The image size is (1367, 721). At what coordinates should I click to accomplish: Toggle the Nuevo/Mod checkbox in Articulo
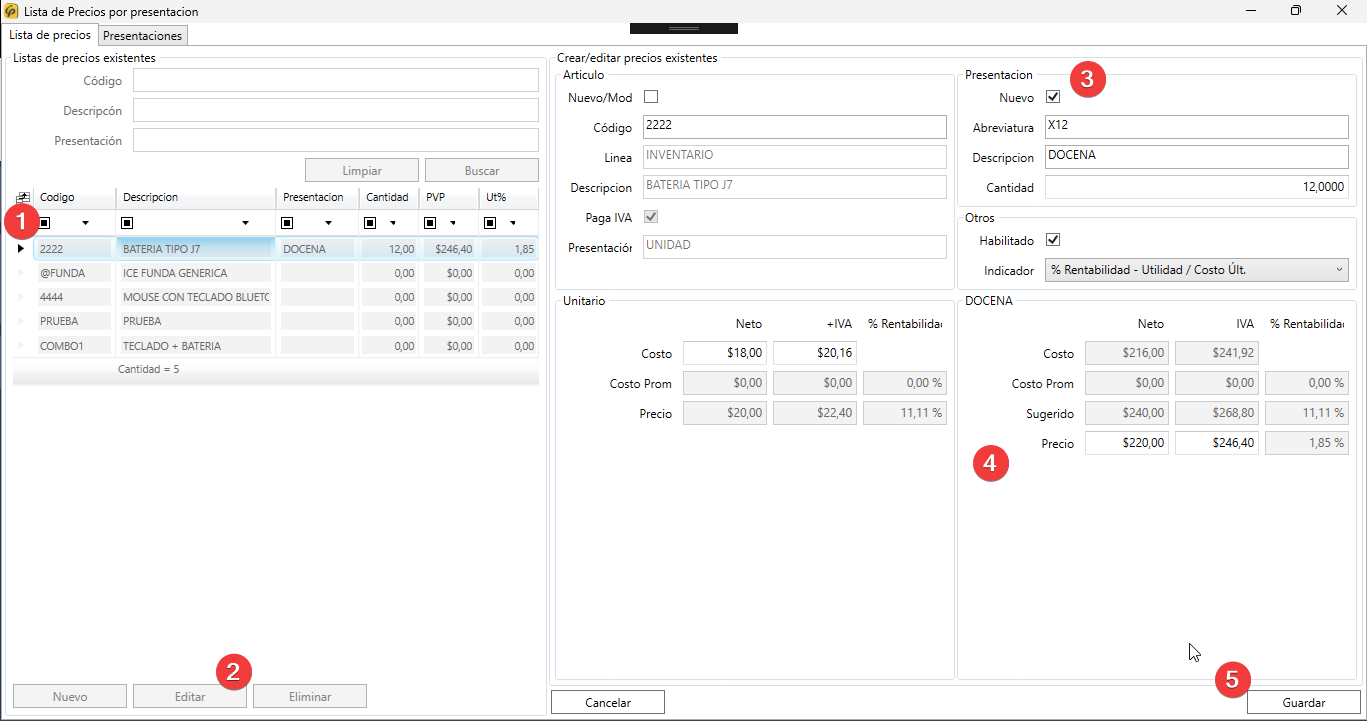pyautogui.click(x=651, y=97)
